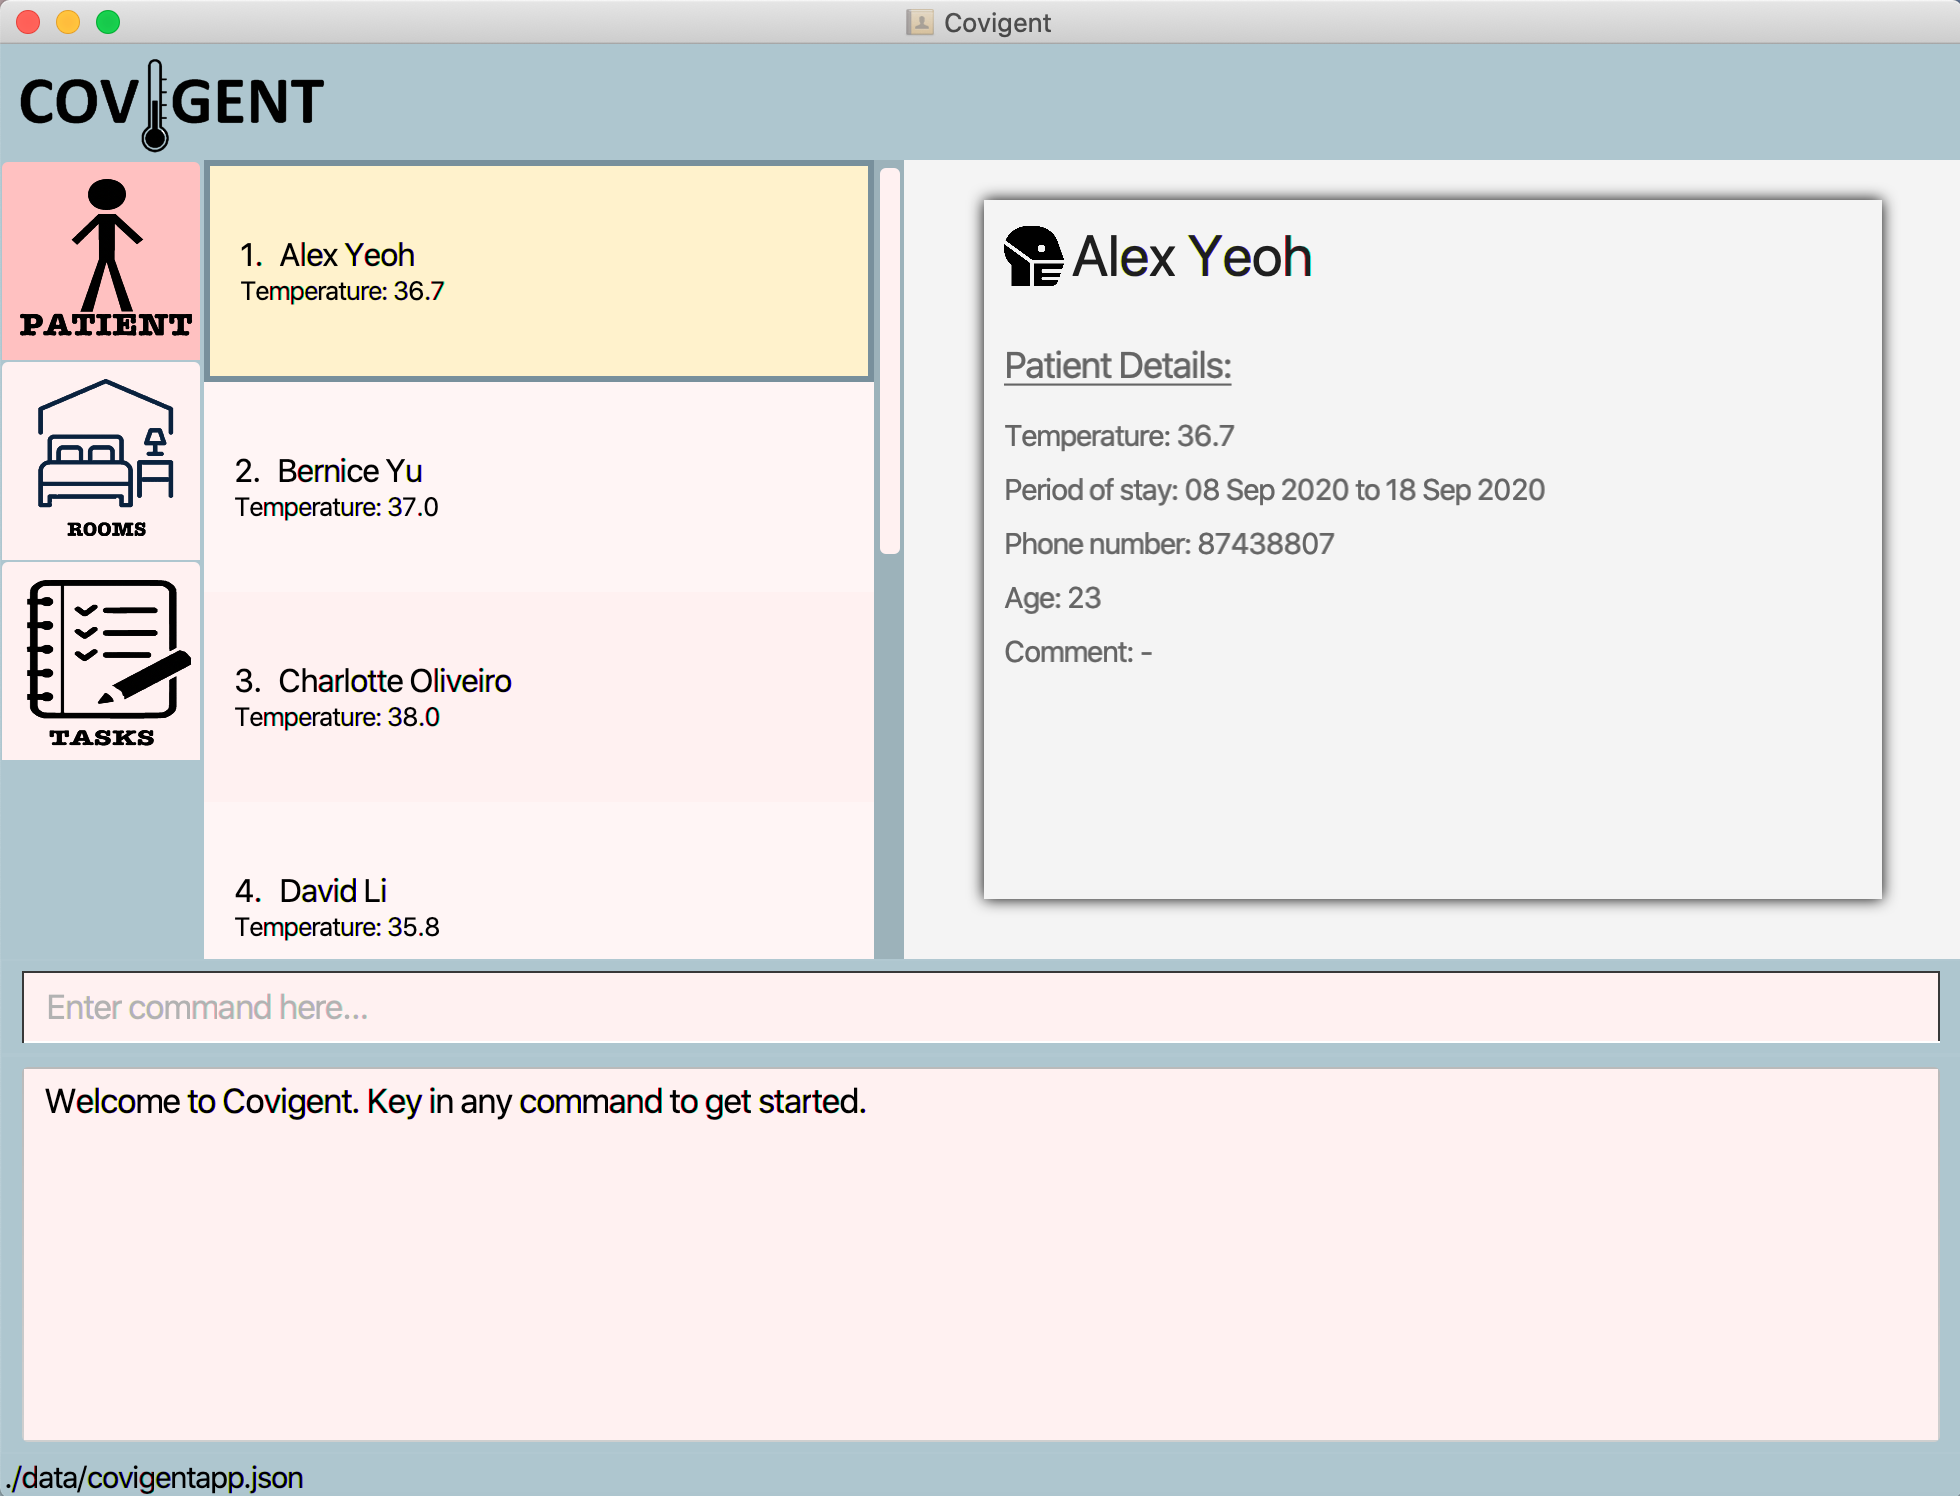
Task: Switch to the Rooms tab
Action: (102, 460)
